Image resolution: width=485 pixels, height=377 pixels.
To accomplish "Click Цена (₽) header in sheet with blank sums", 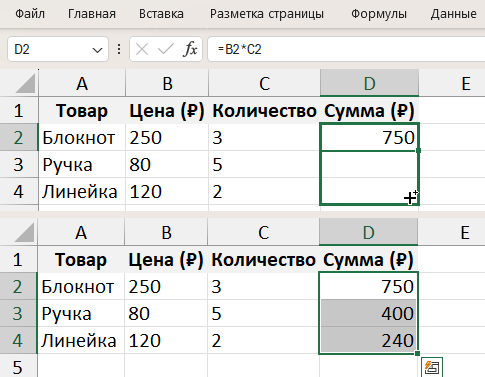I will point(167,110).
